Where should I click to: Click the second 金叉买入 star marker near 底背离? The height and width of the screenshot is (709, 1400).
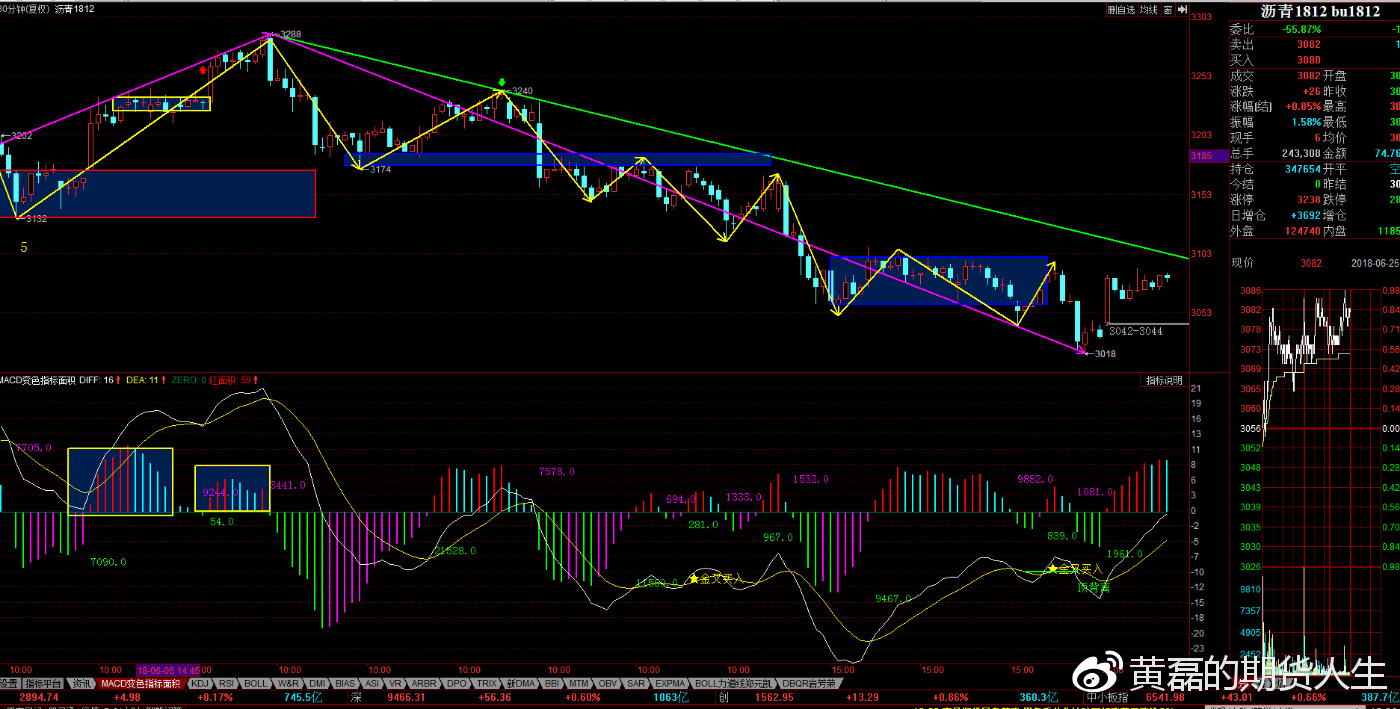point(1053,568)
